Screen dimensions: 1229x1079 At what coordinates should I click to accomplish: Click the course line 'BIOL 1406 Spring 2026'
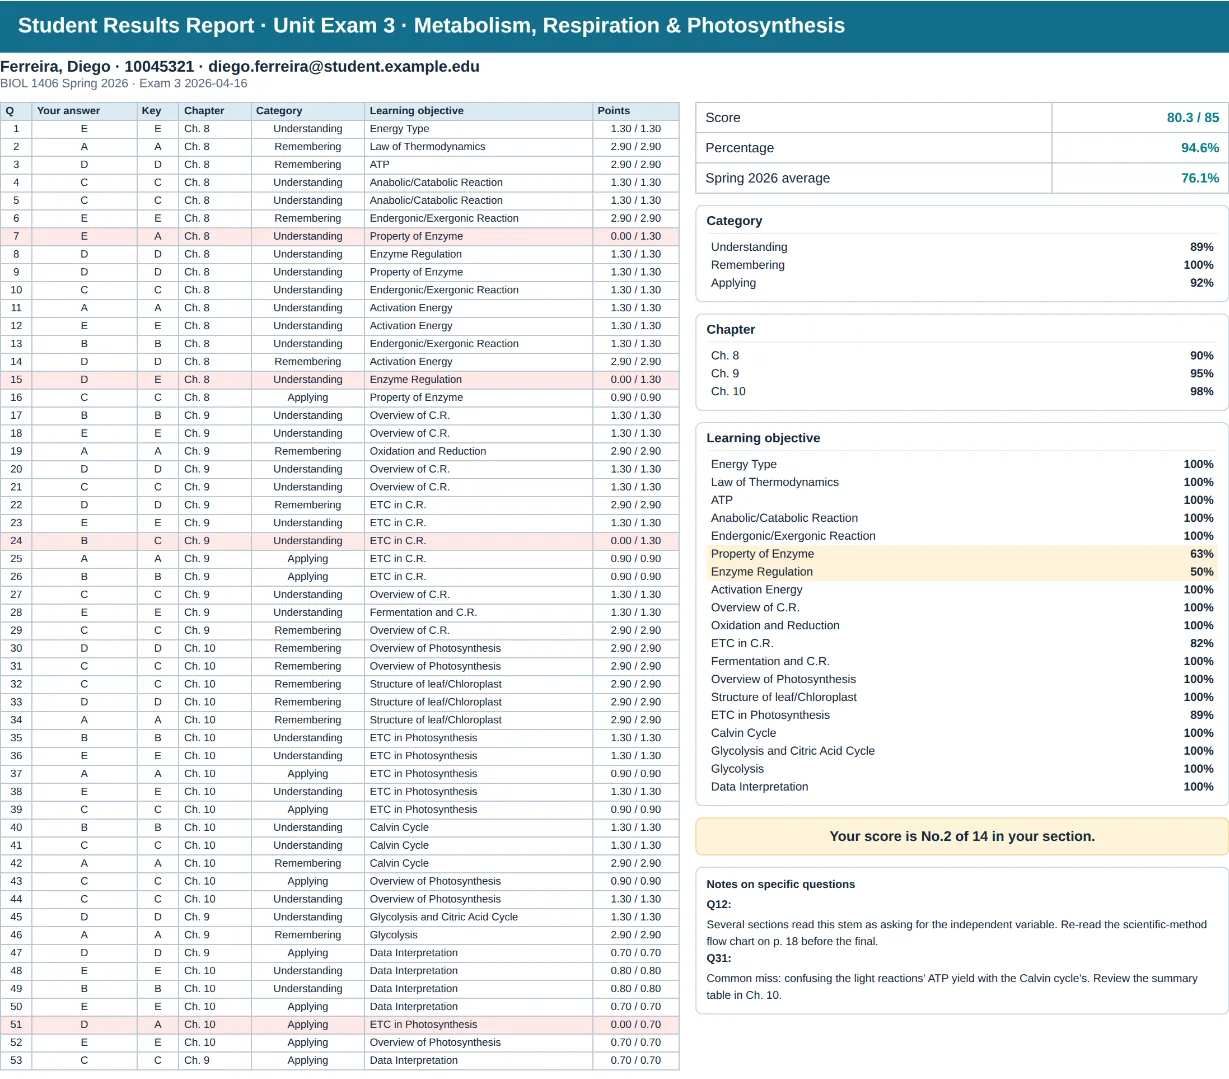[x=64, y=84]
